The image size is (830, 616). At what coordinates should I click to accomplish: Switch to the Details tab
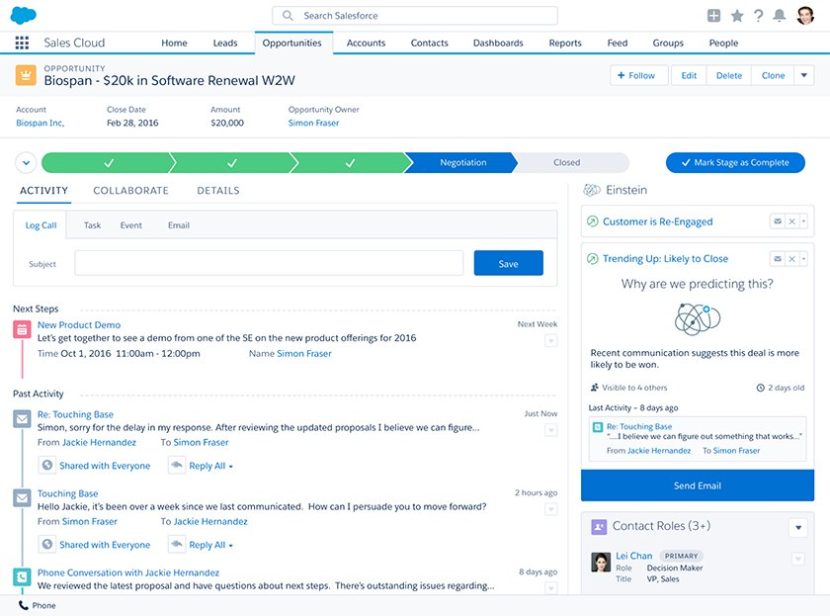(218, 190)
